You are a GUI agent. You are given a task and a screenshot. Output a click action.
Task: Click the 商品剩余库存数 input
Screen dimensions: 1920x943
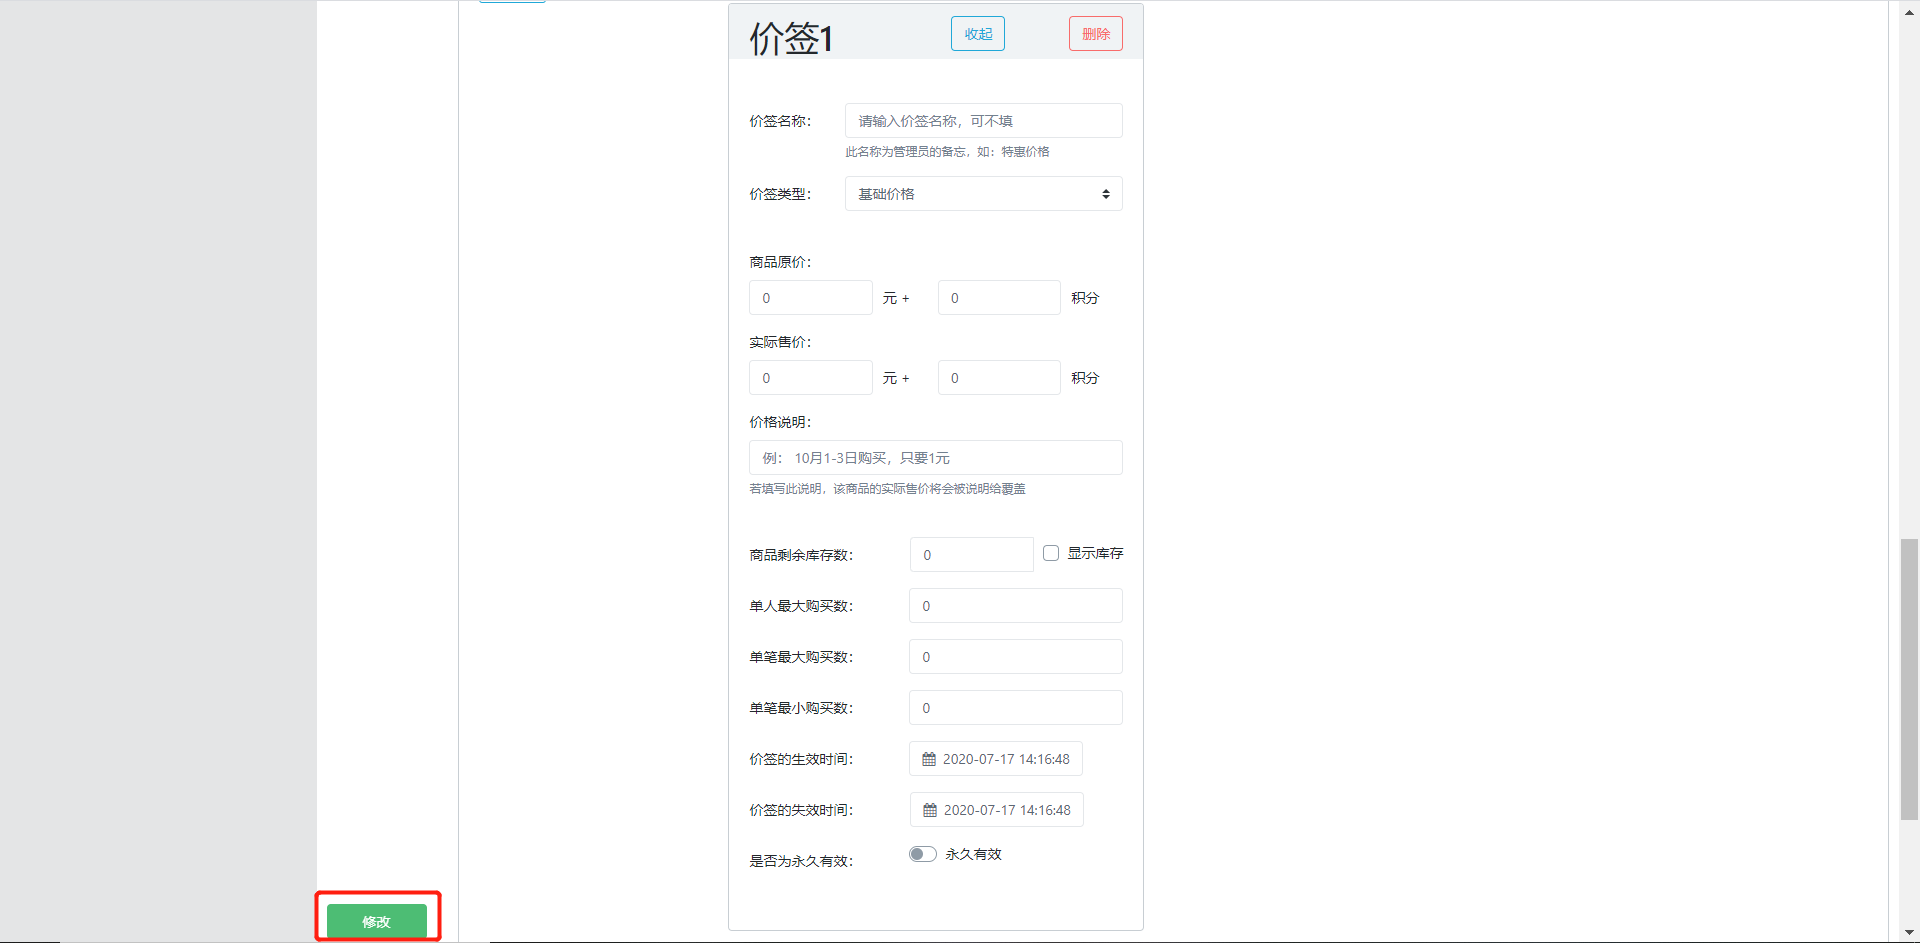click(x=971, y=555)
